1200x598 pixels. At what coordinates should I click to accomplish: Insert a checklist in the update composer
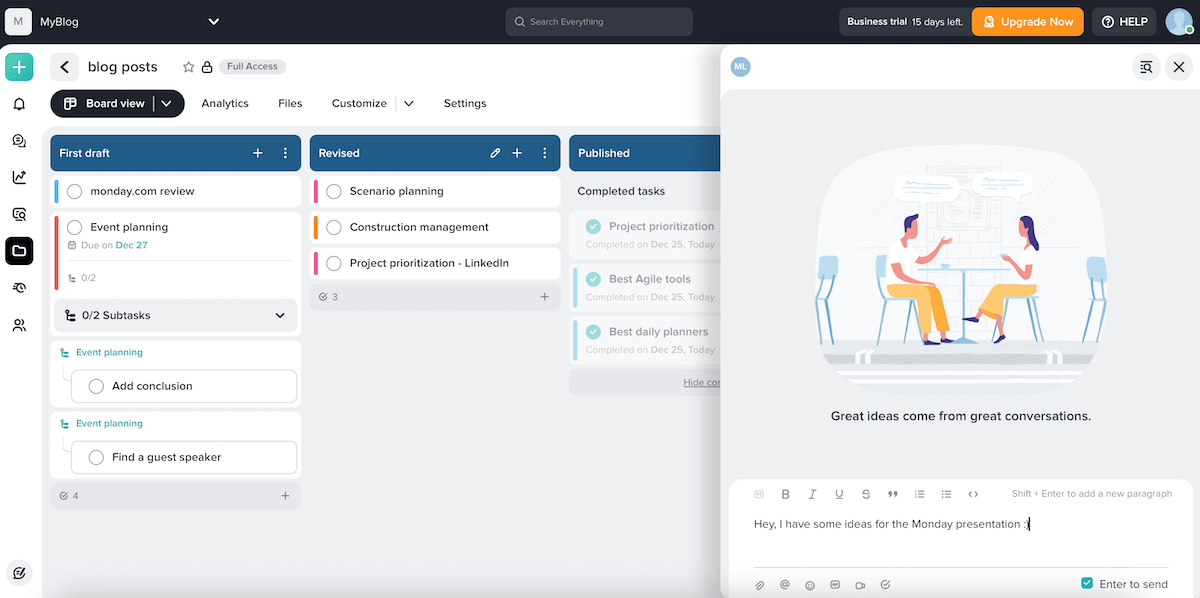click(x=884, y=585)
